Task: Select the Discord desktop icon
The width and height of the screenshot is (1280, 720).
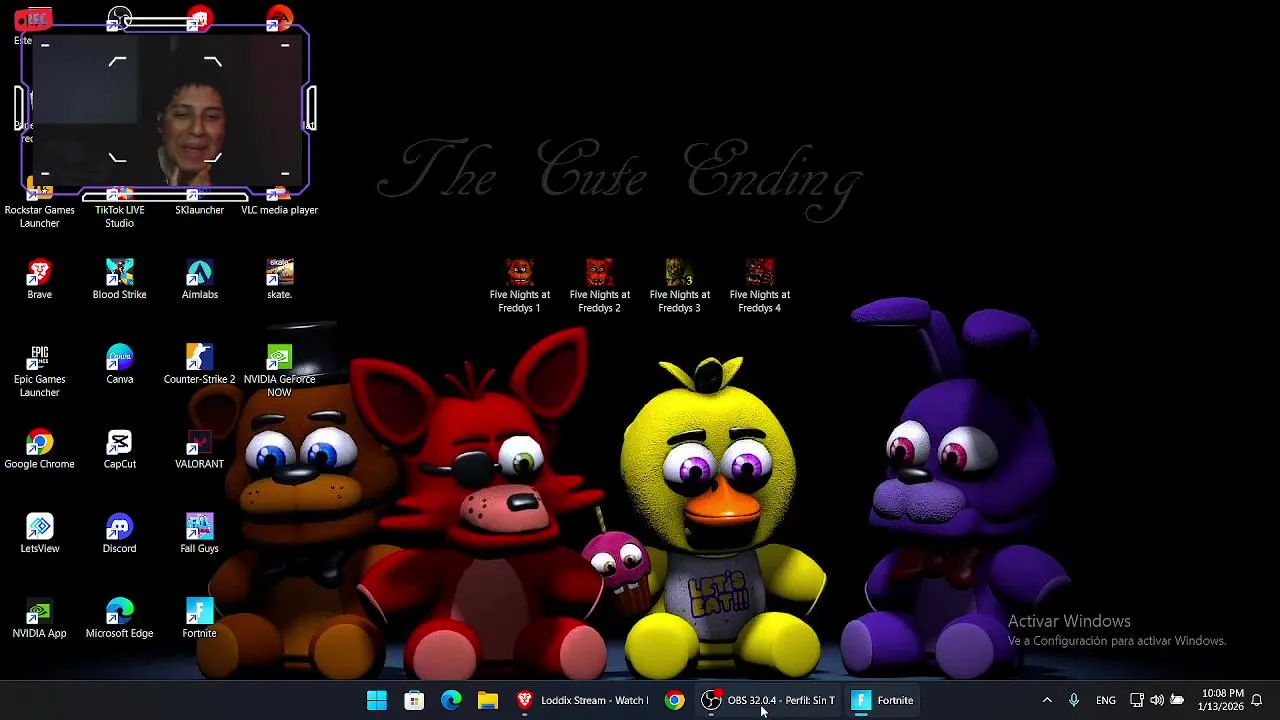Action: point(119,533)
